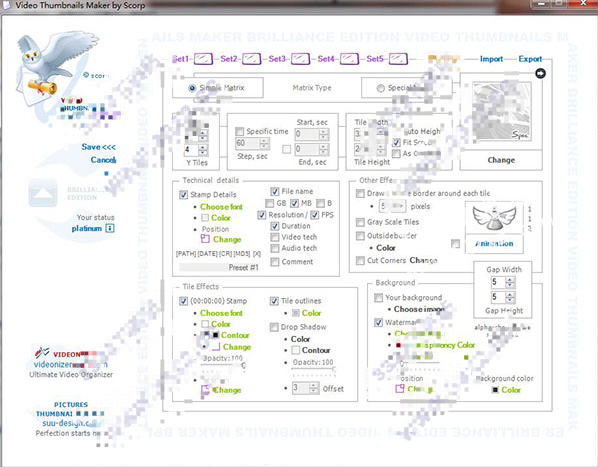
Task: Click the End sec spinner arrows
Action: [323, 149]
